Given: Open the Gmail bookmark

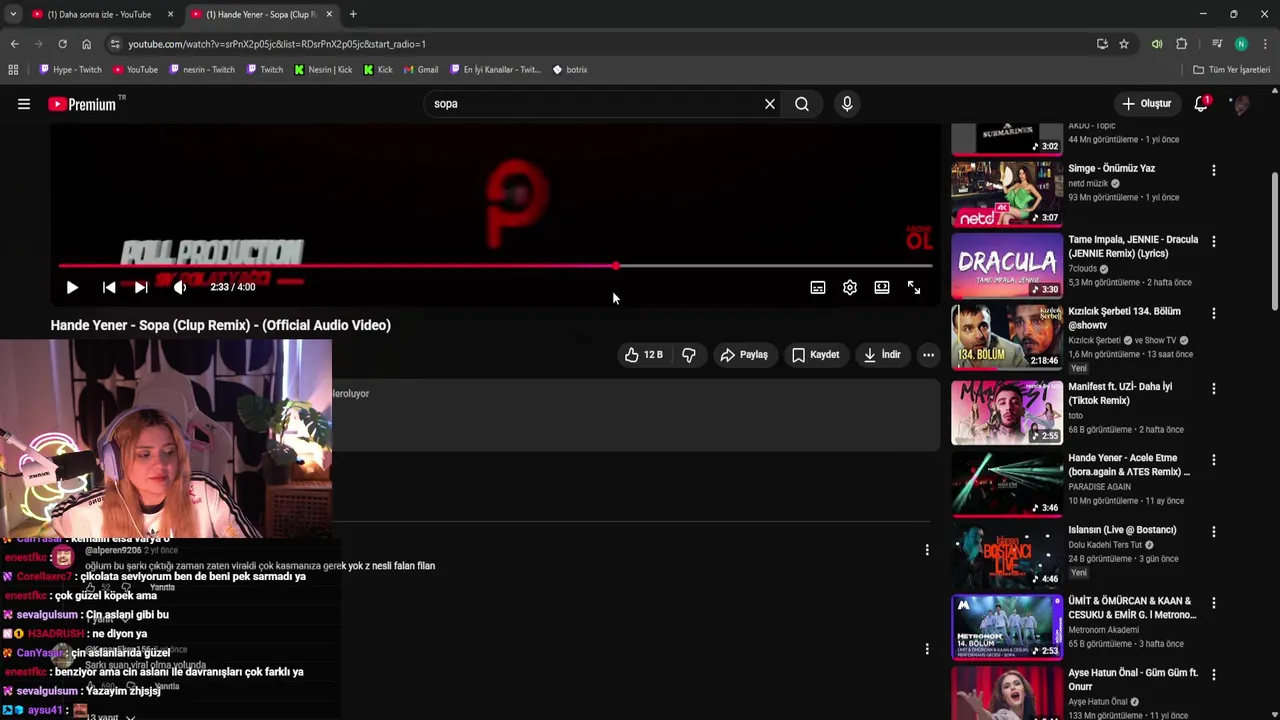Looking at the screenshot, I should click(421, 70).
